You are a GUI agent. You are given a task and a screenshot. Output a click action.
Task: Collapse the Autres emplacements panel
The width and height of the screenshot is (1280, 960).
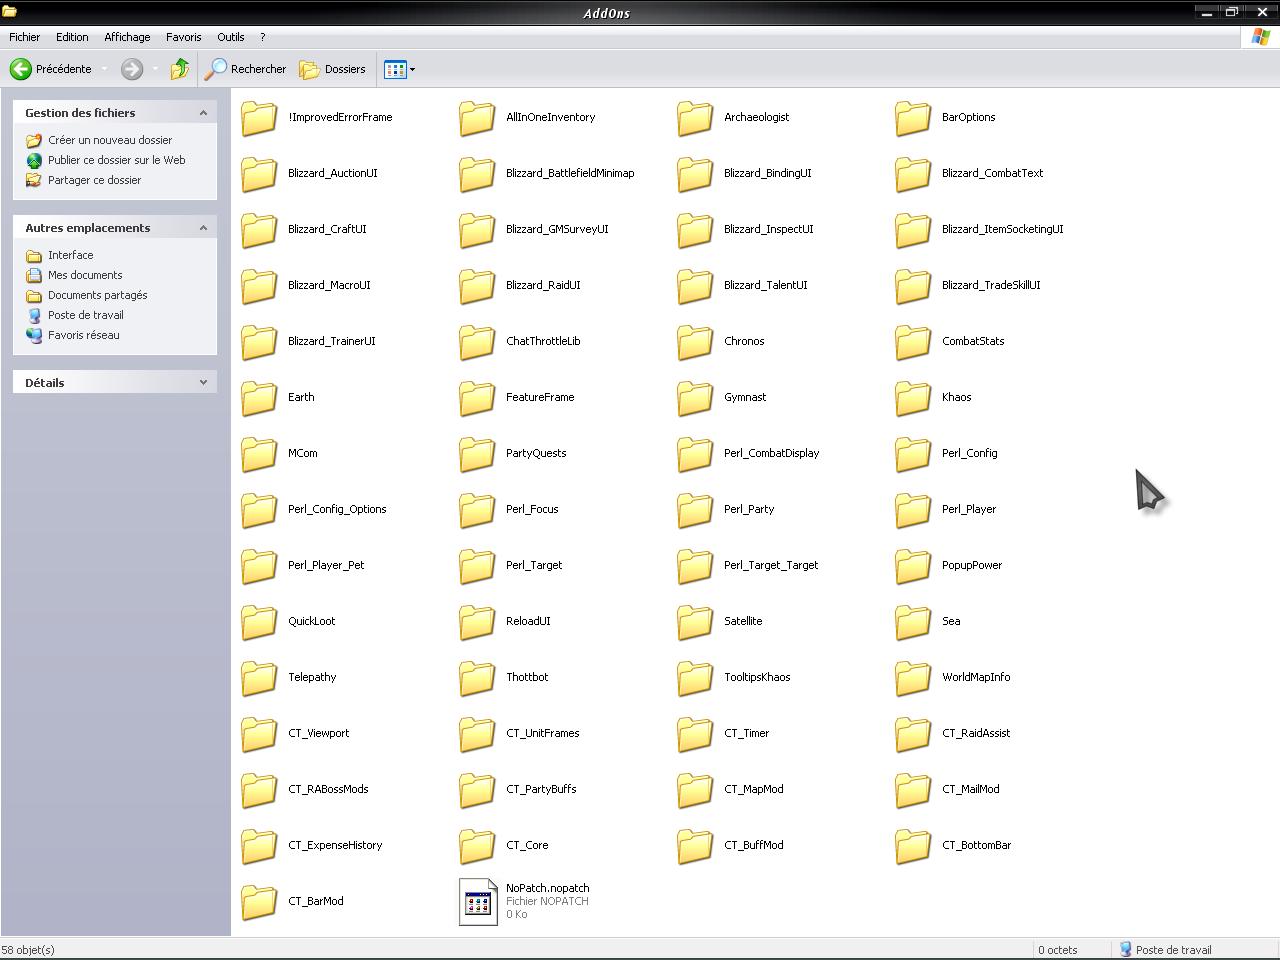pyautogui.click(x=203, y=228)
